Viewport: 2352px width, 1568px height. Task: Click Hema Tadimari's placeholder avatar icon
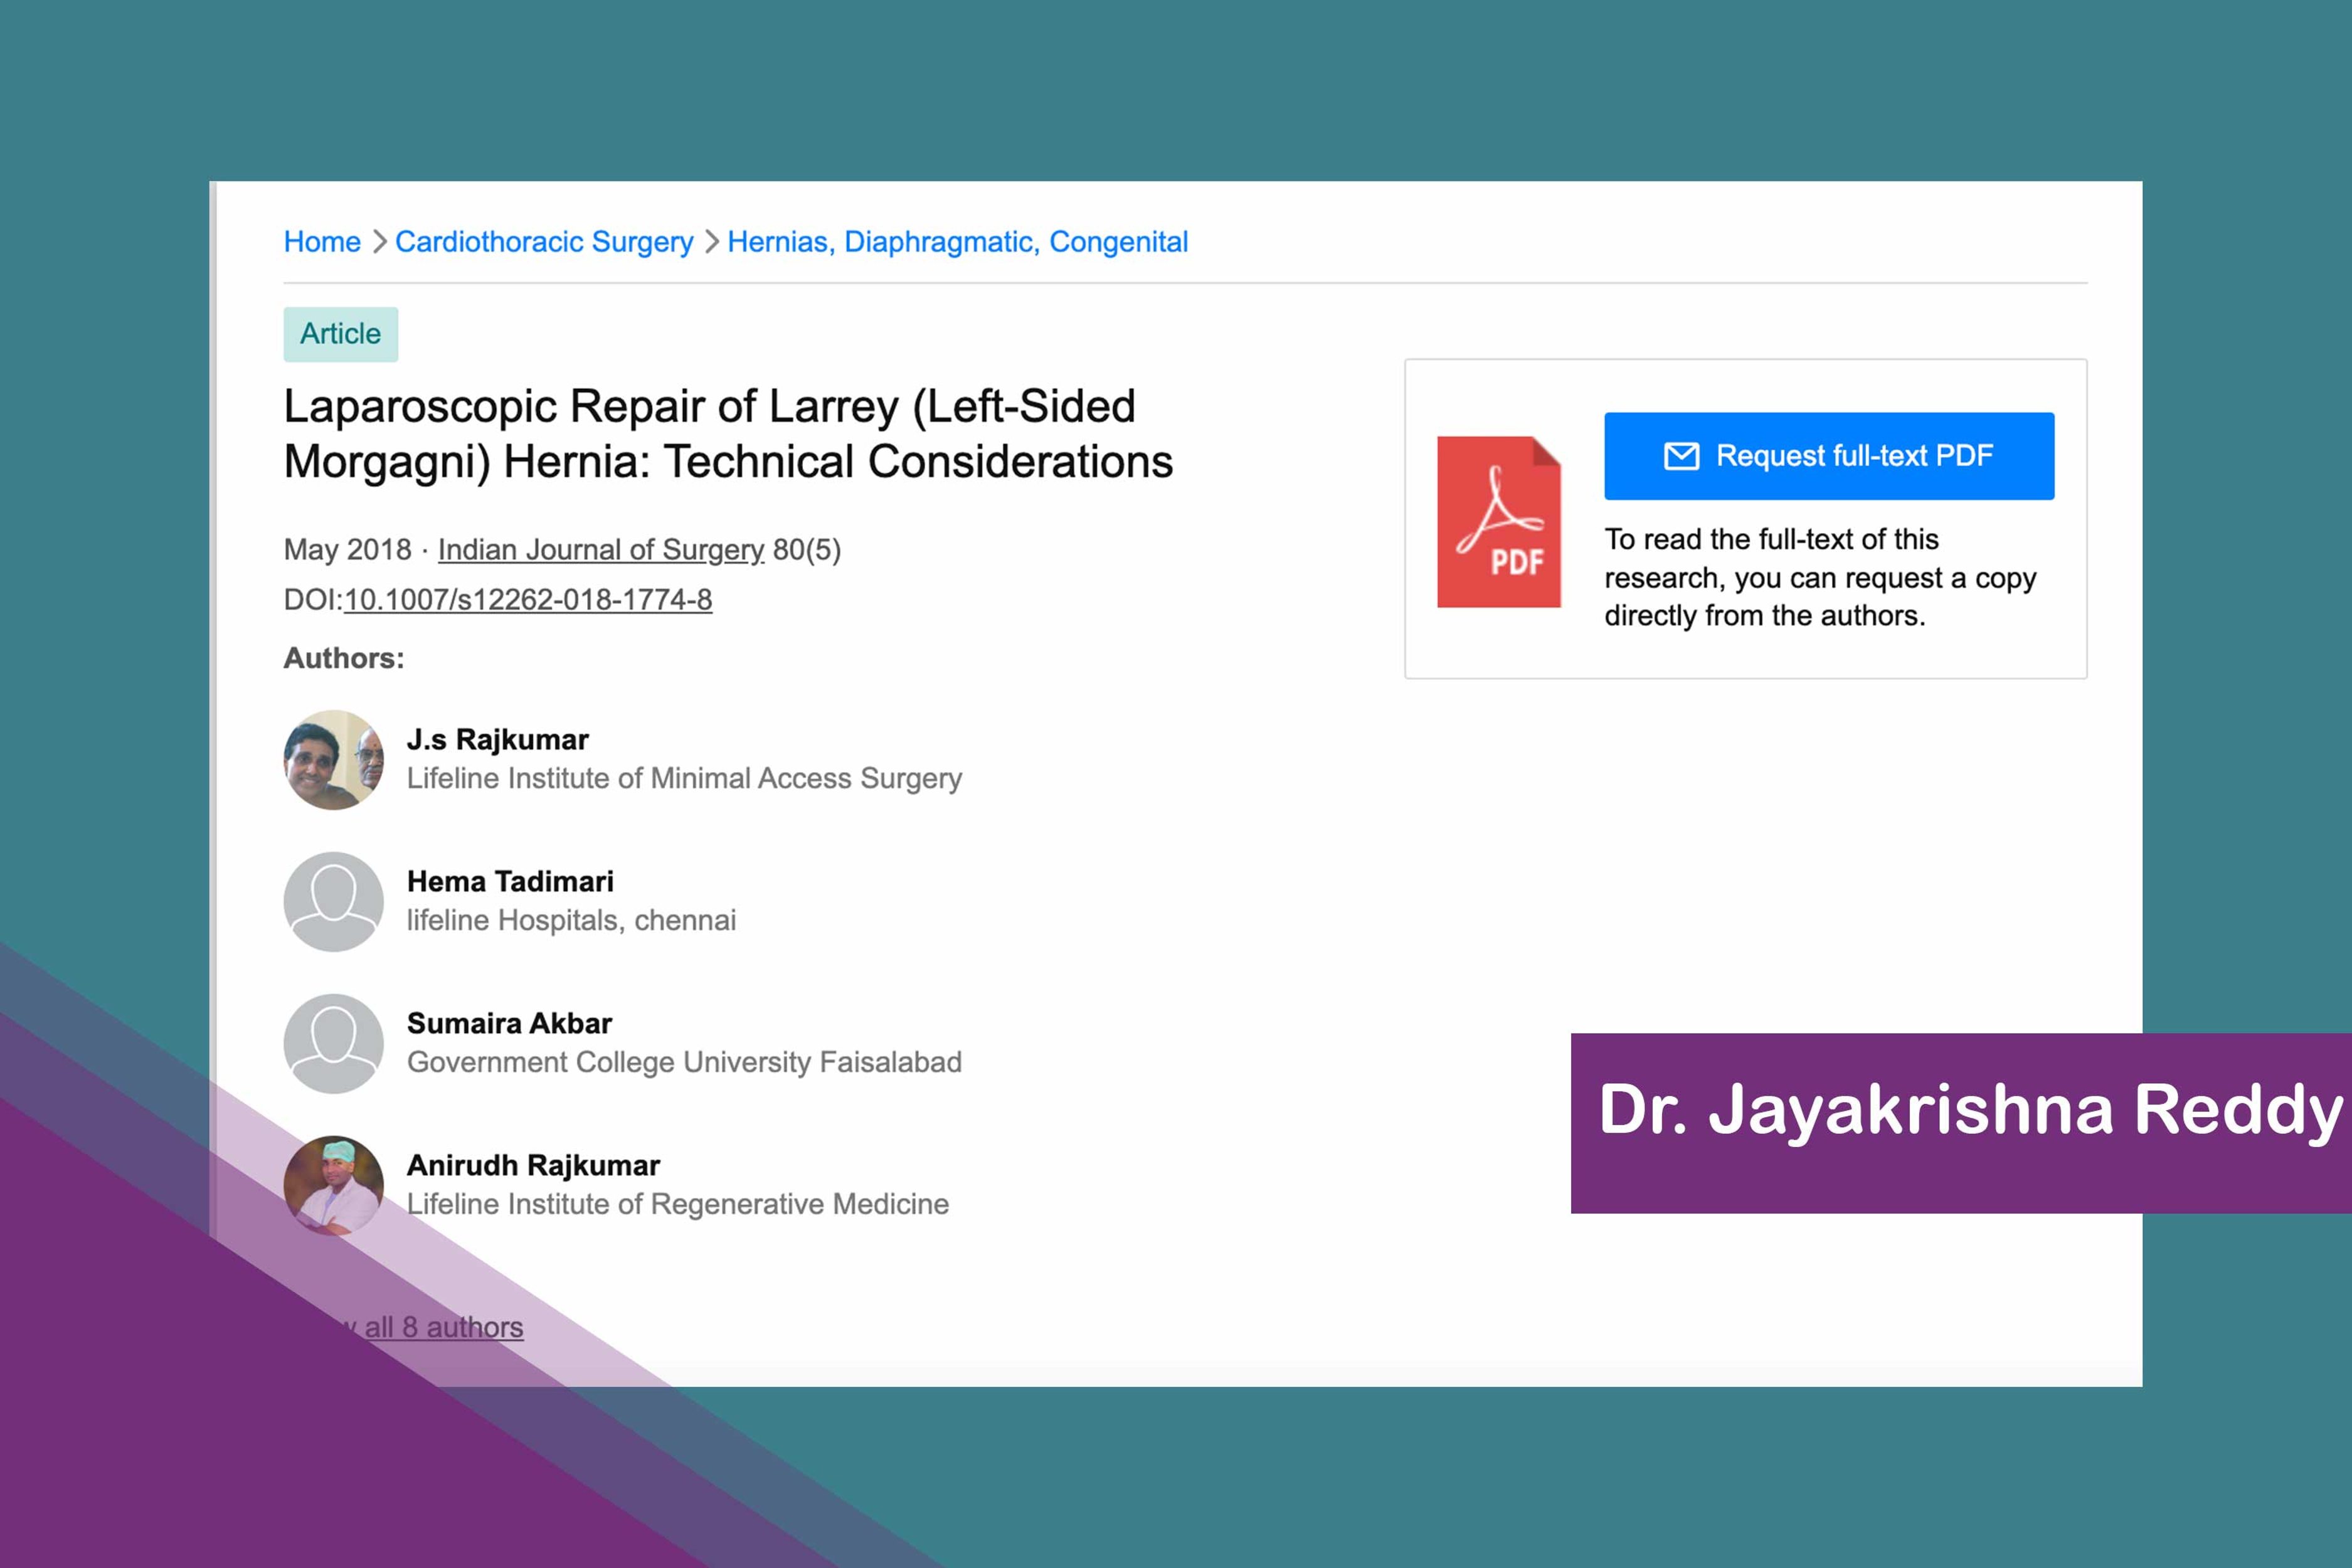click(334, 901)
